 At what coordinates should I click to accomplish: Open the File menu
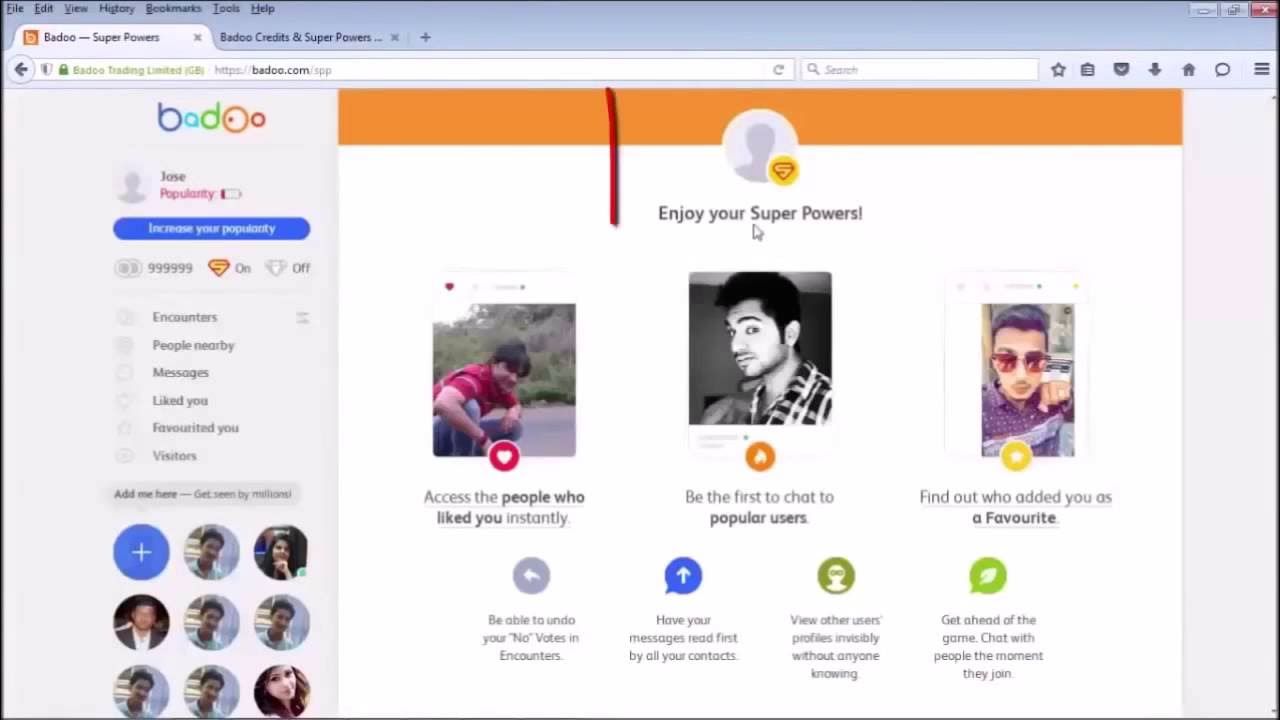(x=15, y=8)
